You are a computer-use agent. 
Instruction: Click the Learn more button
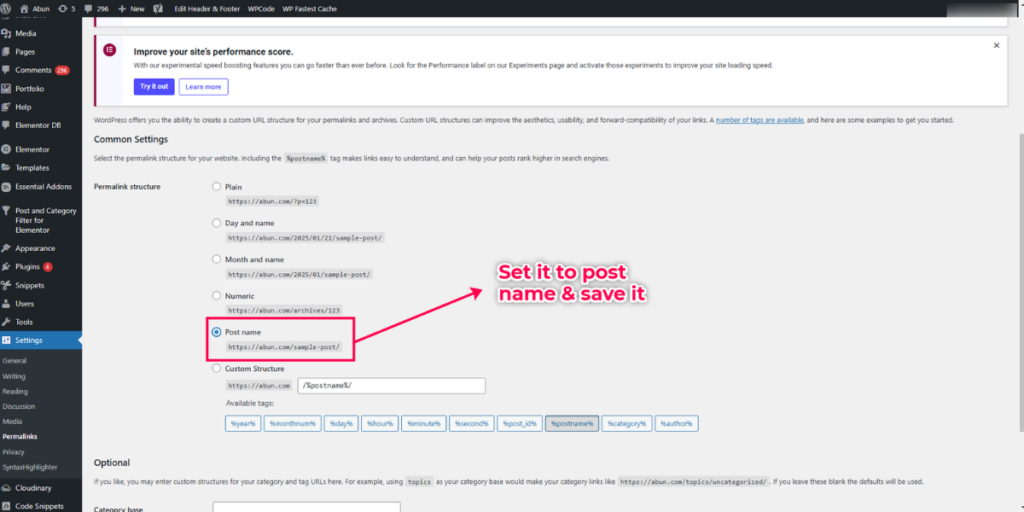tap(204, 87)
